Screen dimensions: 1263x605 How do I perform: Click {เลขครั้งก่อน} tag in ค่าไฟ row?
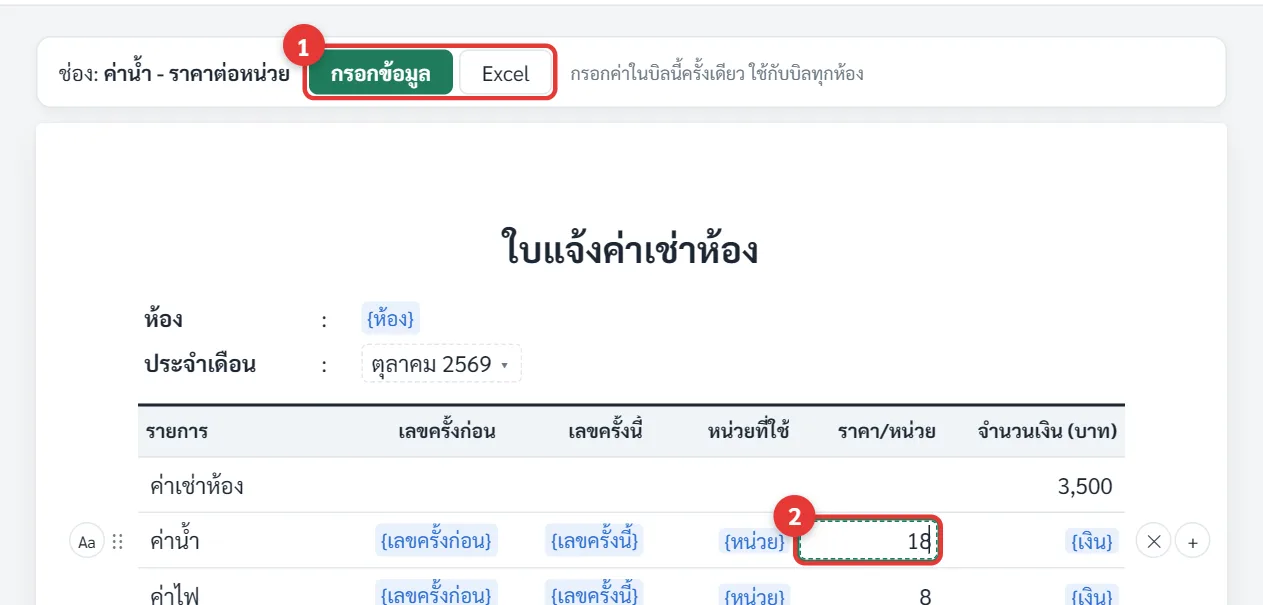(437, 596)
